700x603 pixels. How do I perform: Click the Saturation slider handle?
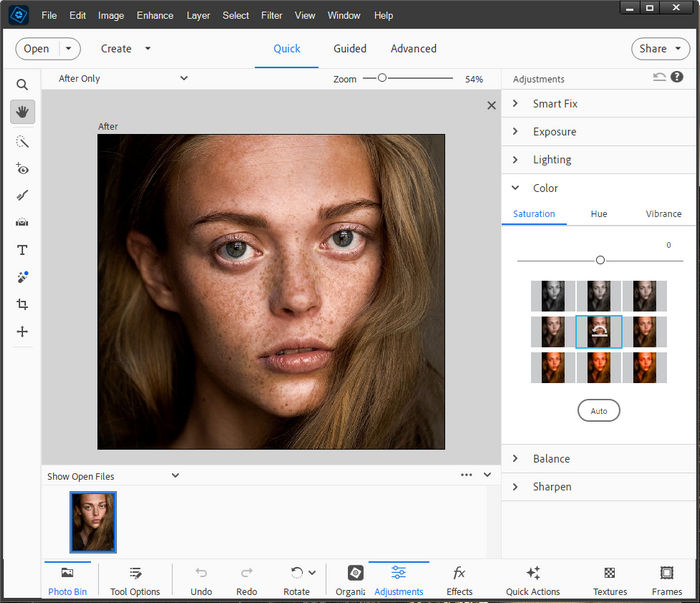[600, 260]
